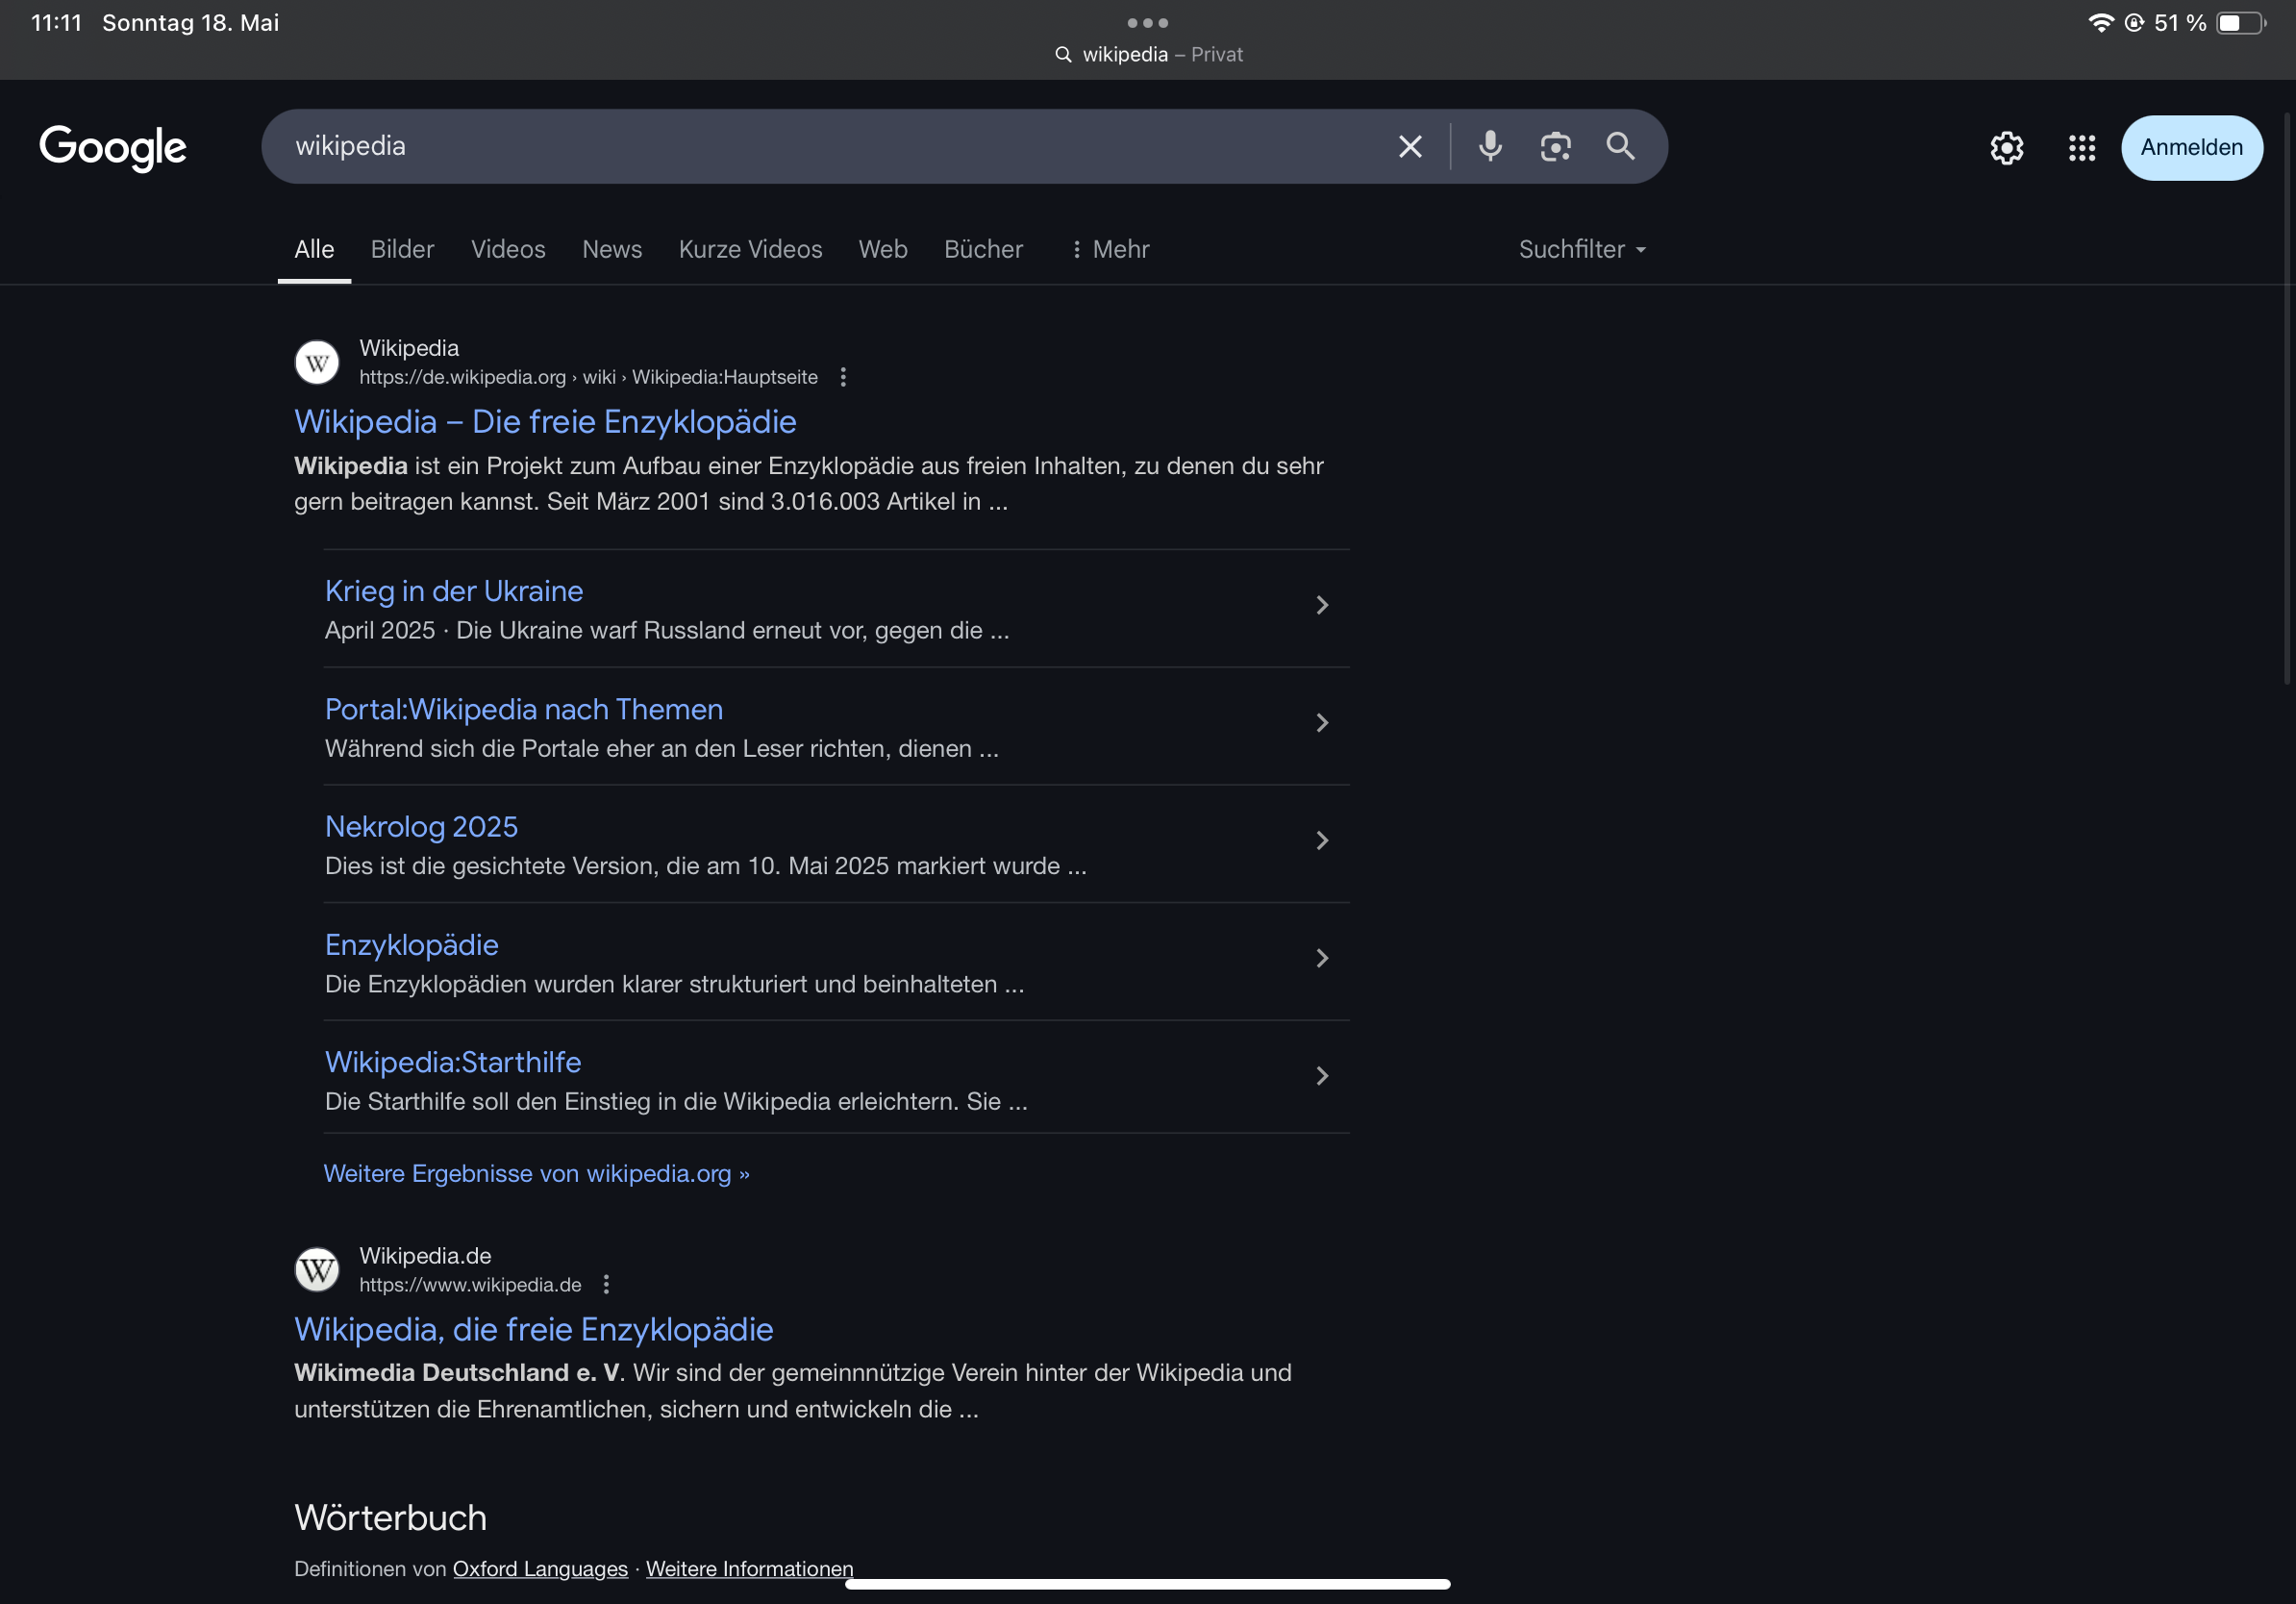Expand the Nekrolog 2025 chevron
This screenshot has width=2296, height=1604.
coord(1322,841)
